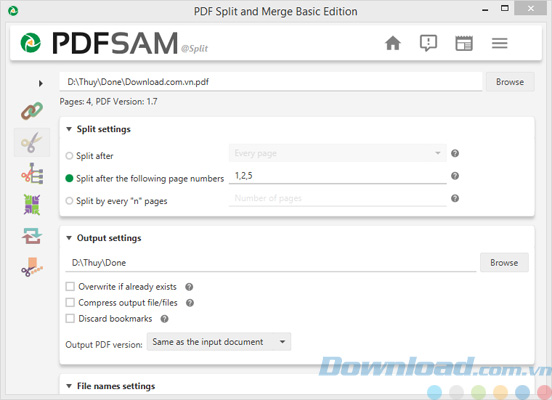This screenshot has width=552, height=400.
Task: Show help for every n pages
Action: coord(455,198)
